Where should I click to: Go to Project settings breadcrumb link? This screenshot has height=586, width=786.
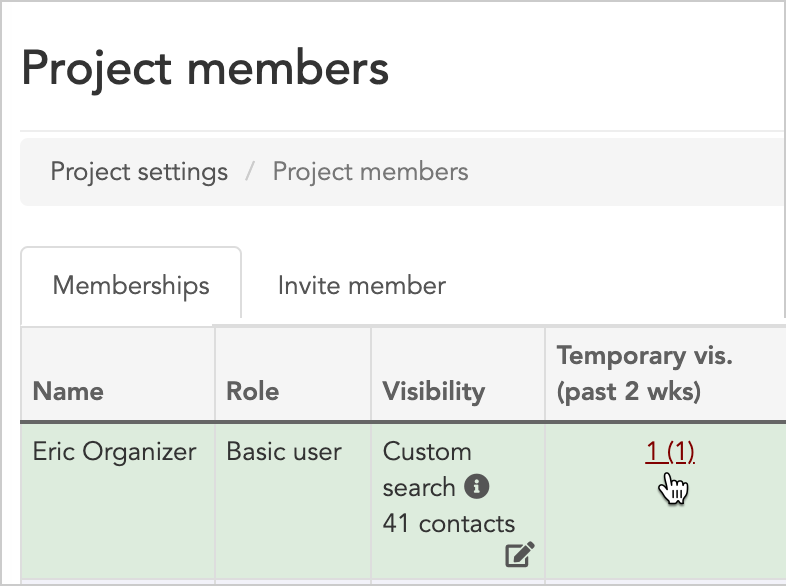[x=139, y=171]
